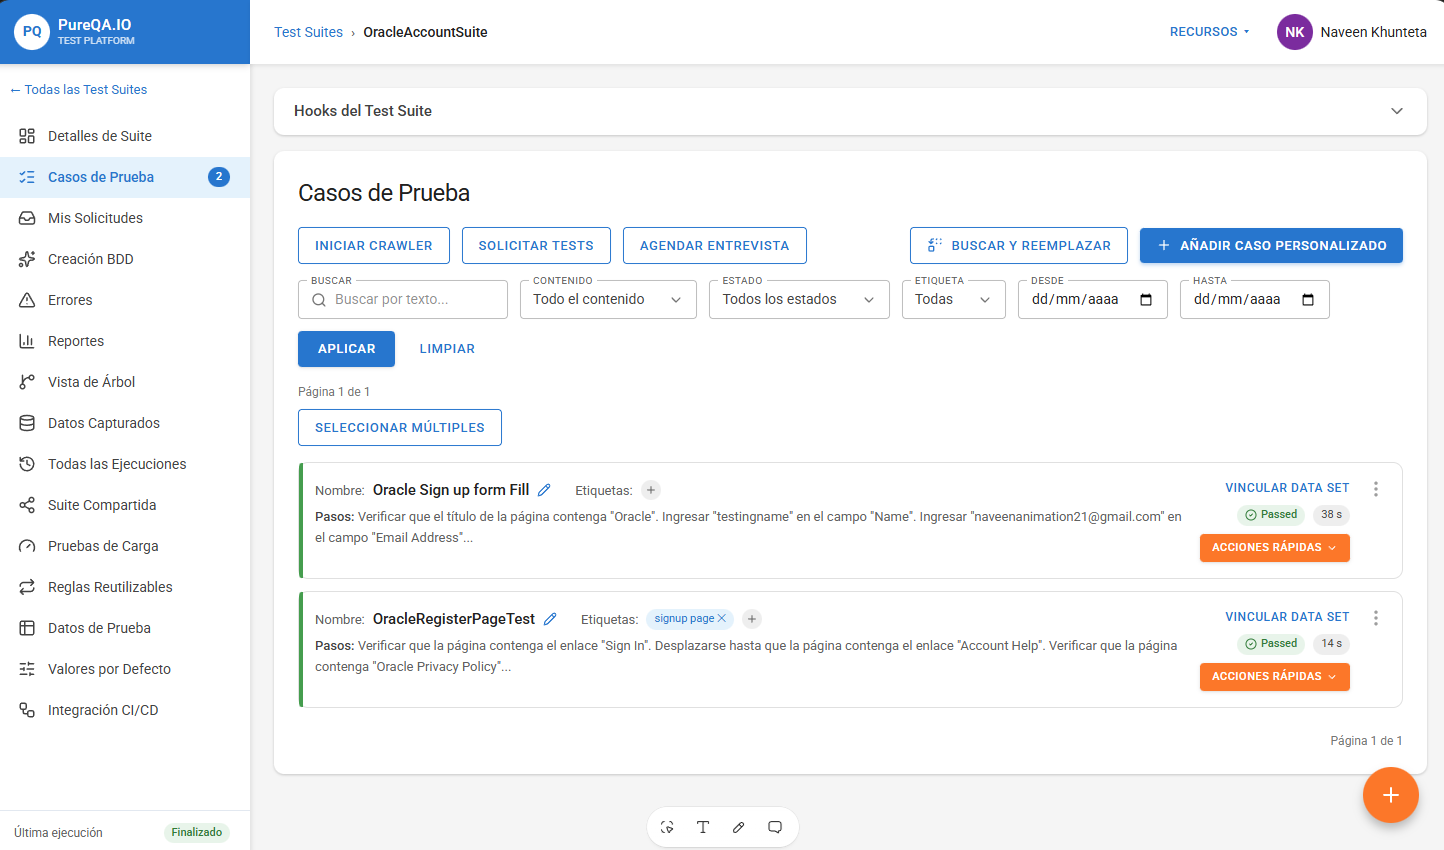This screenshot has height=850, width=1444.
Task: Open Acciones Rápidas for Oracle Sign up form Fill
Action: (1275, 548)
